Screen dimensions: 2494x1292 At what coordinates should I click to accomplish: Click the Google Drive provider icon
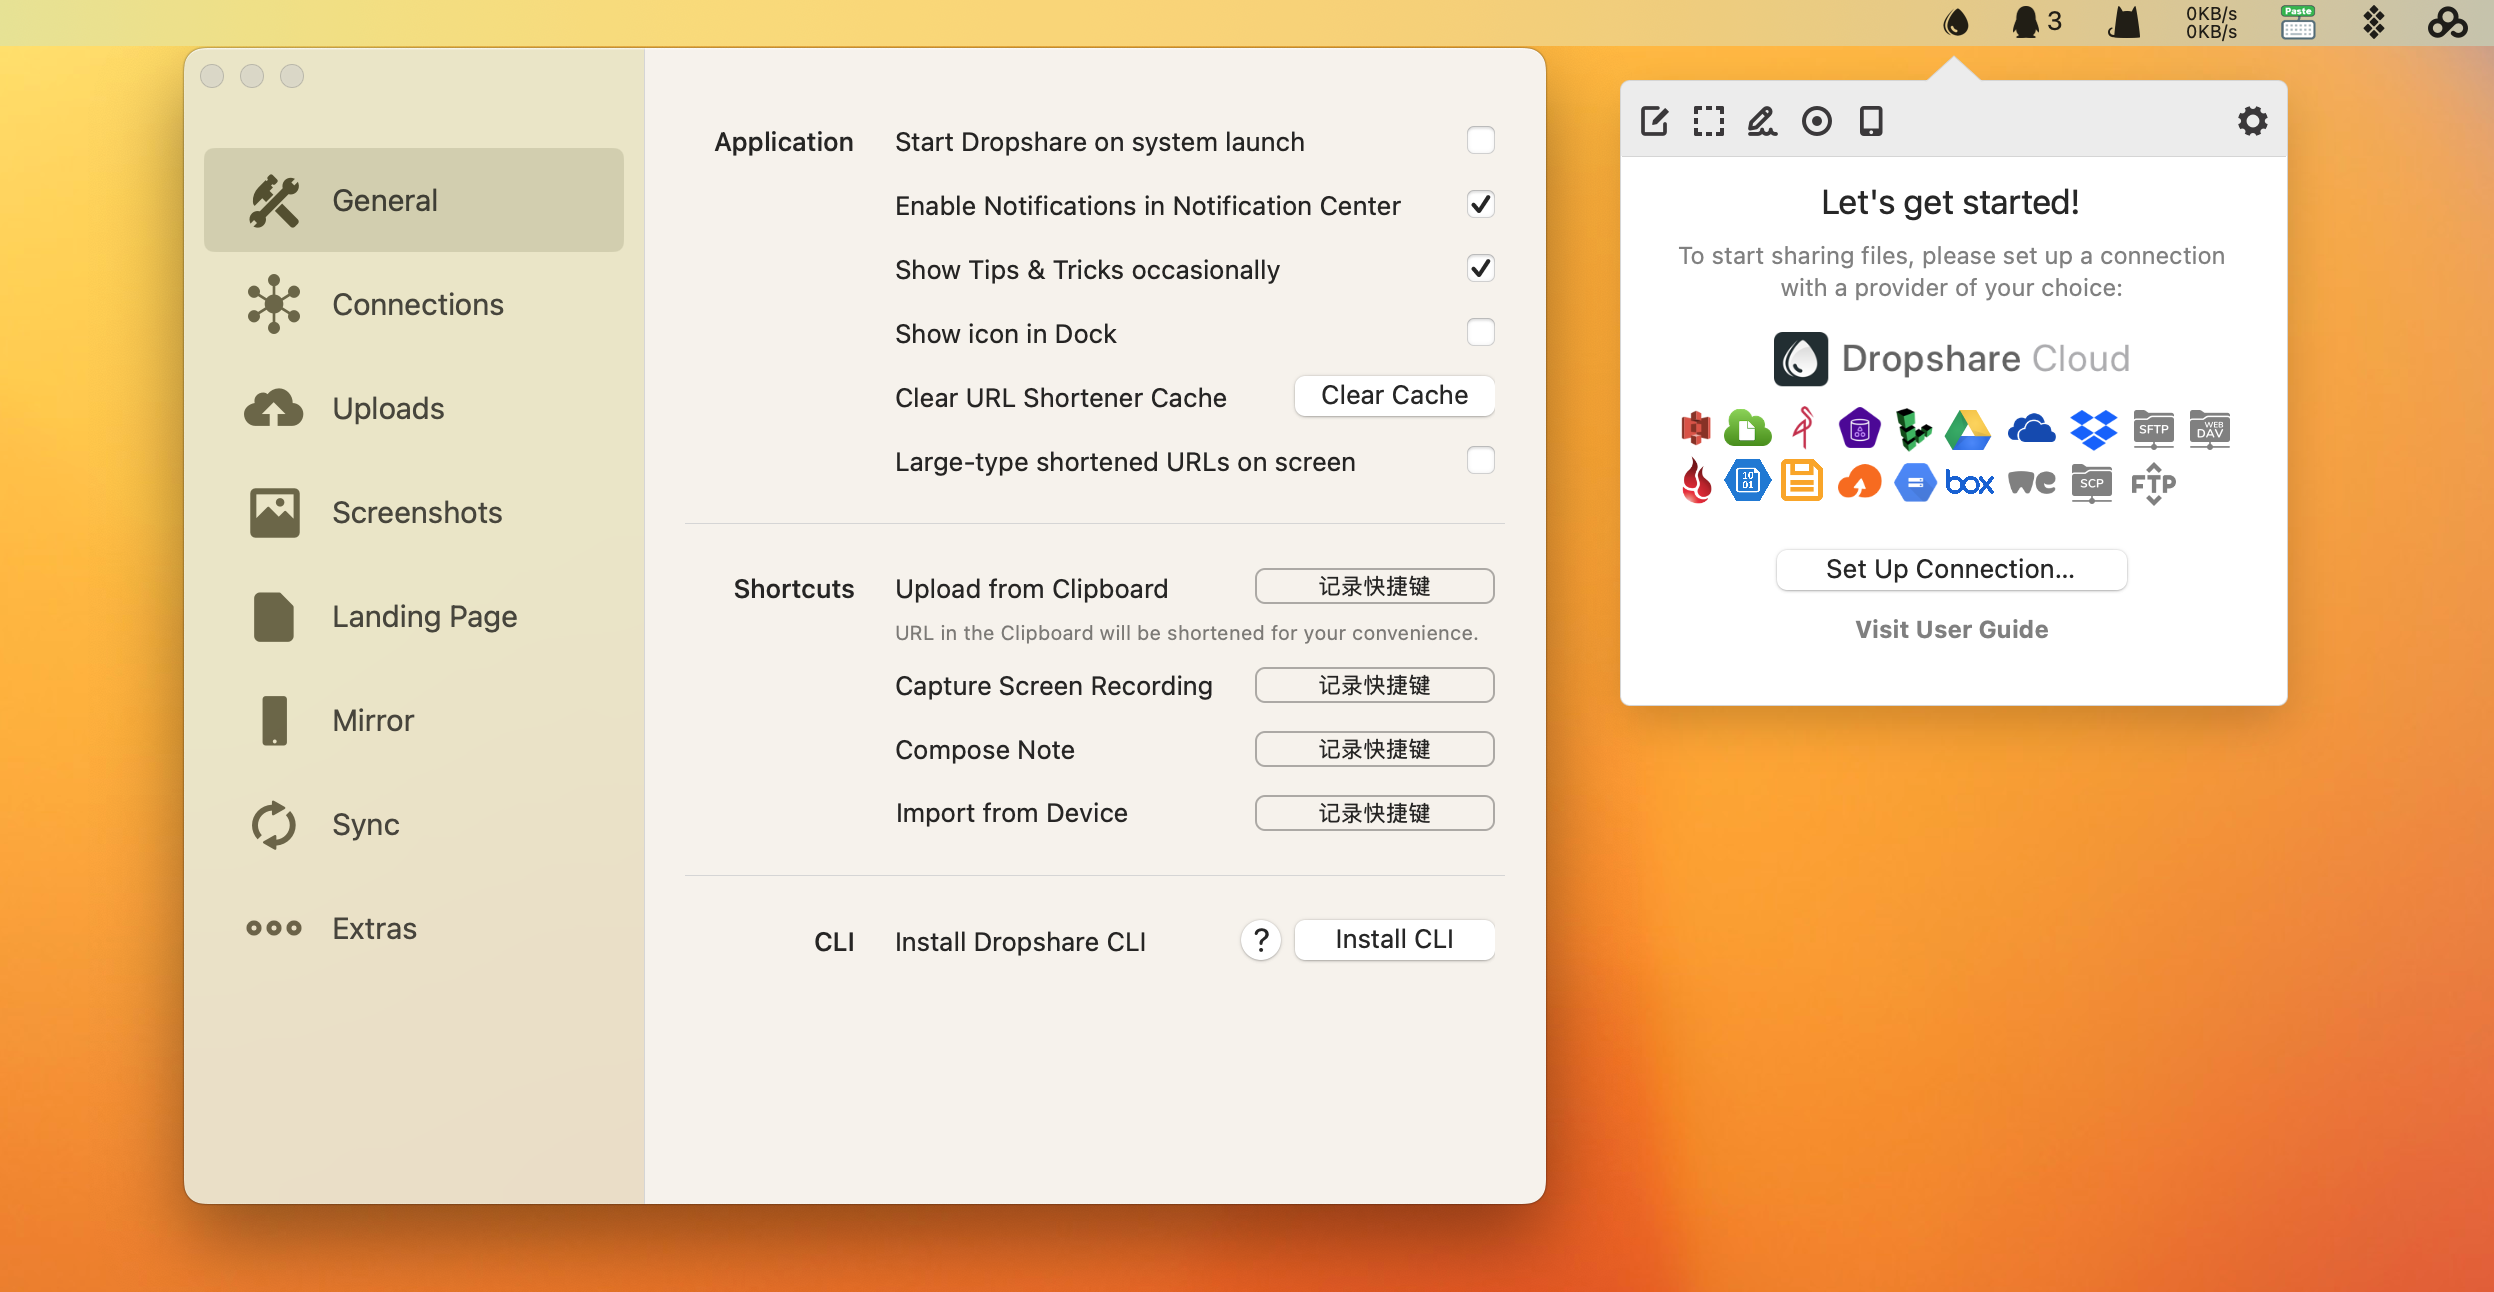click(x=1968, y=430)
